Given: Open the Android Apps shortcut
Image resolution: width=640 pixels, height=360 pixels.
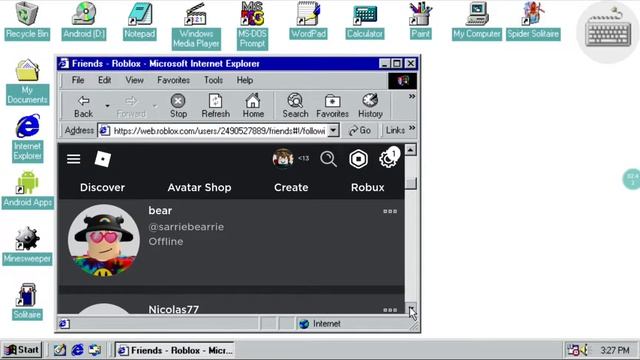Looking at the screenshot, I should [28, 190].
